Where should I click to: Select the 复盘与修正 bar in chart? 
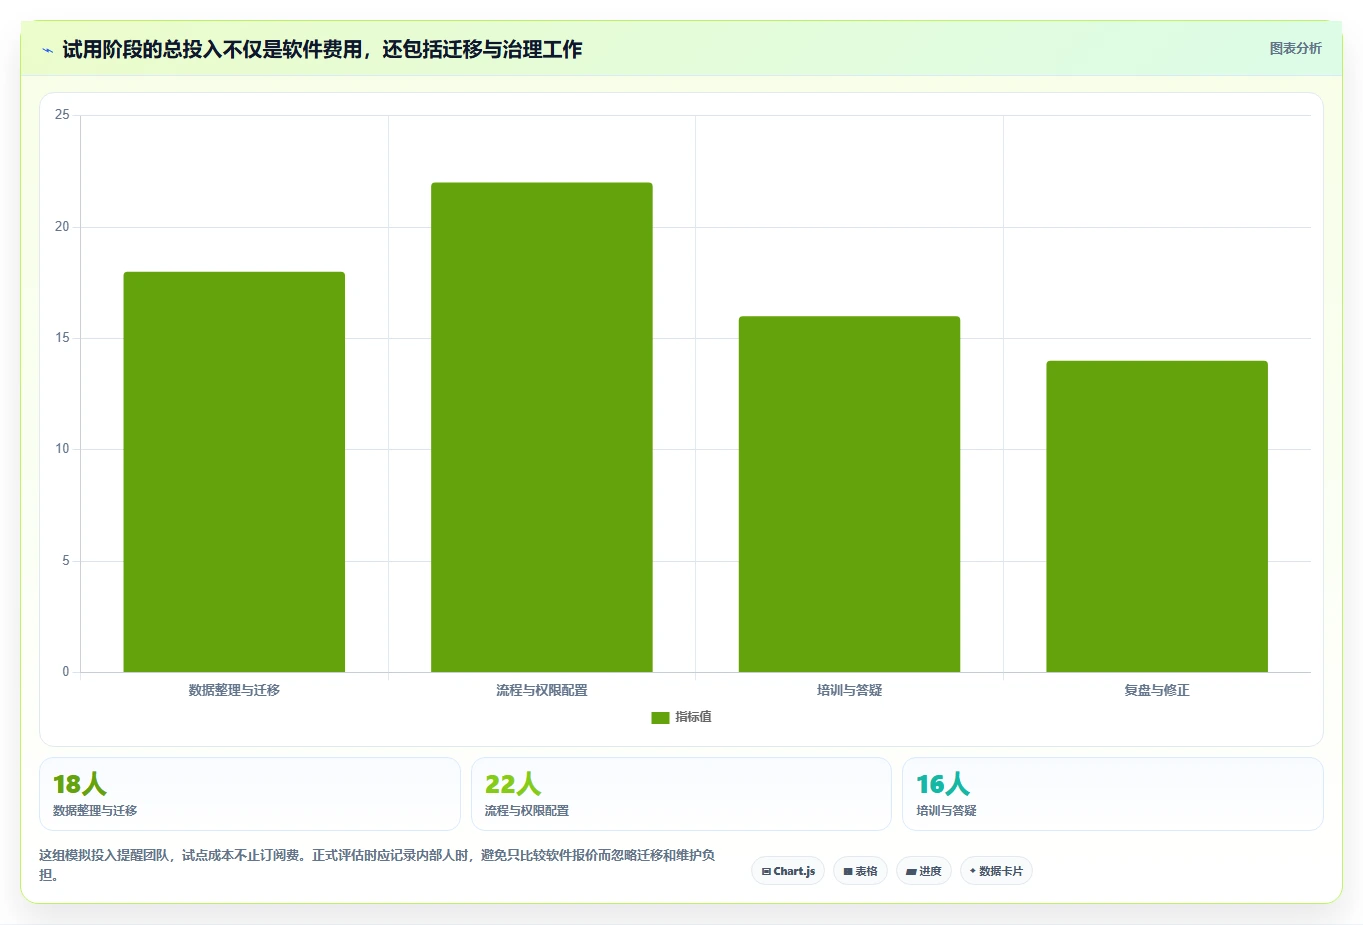[x=1157, y=516]
